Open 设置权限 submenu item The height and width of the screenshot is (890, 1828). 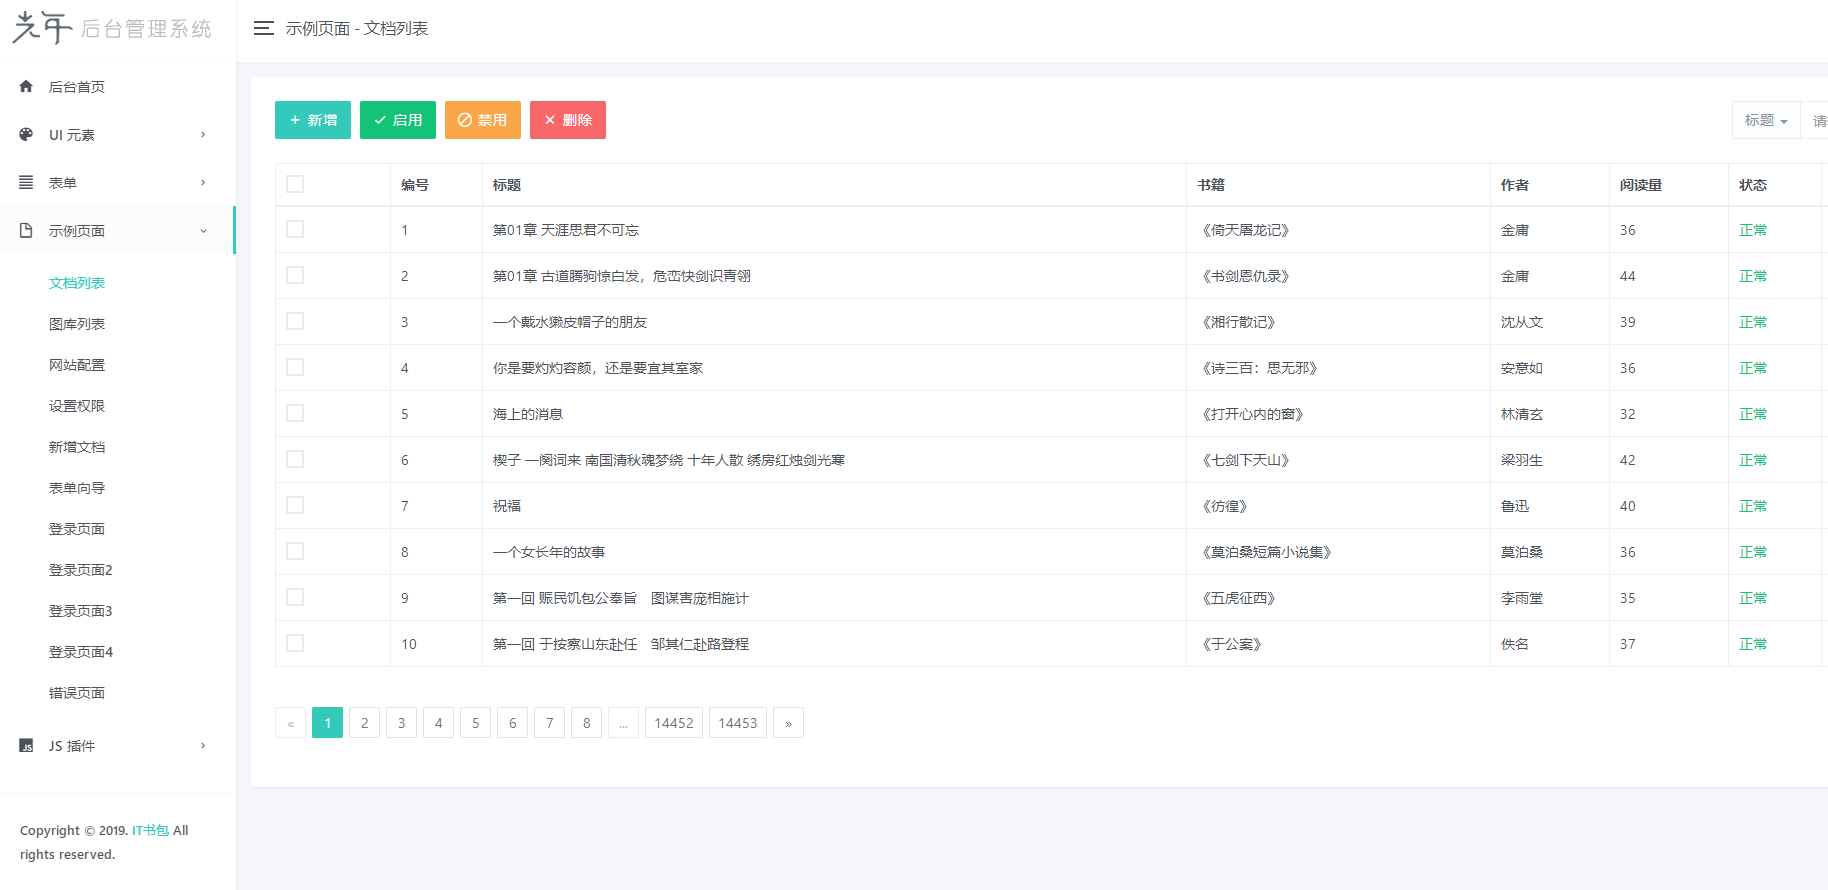click(77, 406)
